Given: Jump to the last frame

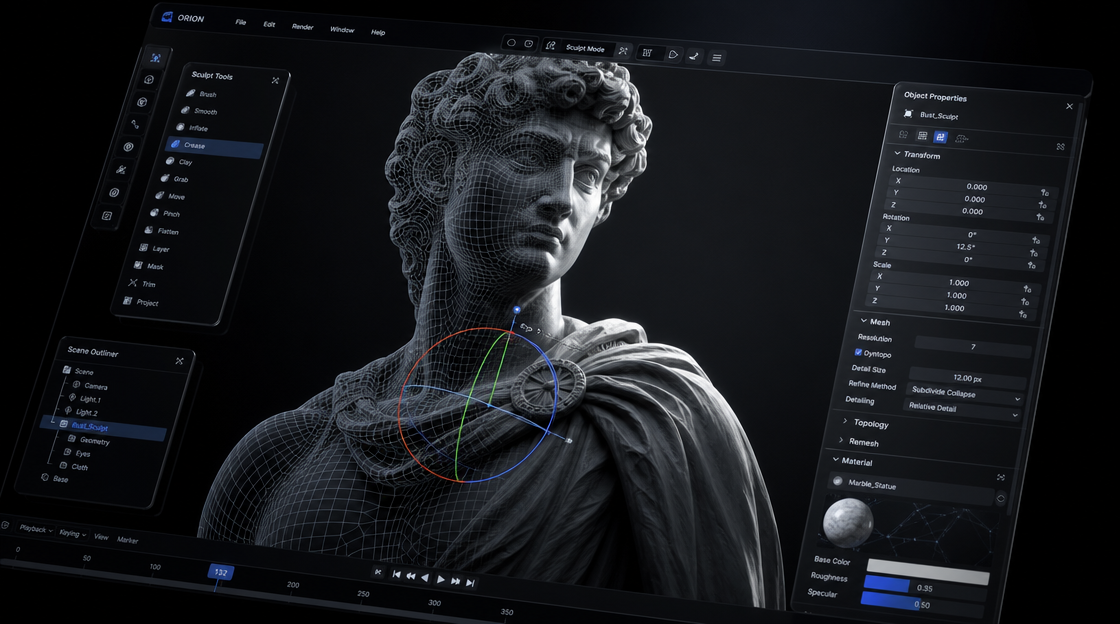Looking at the screenshot, I should pos(470,583).
